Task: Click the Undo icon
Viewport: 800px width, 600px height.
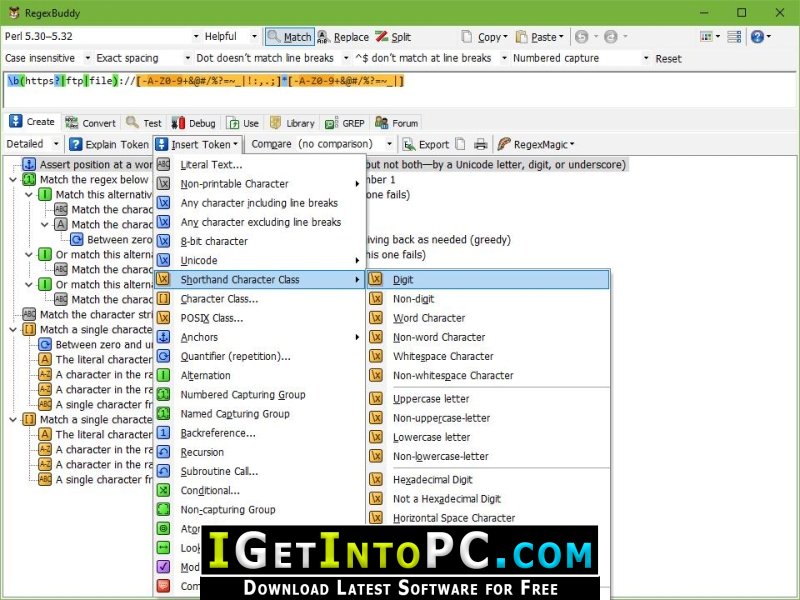Action: pyautogui.click(x=581, y=37)
